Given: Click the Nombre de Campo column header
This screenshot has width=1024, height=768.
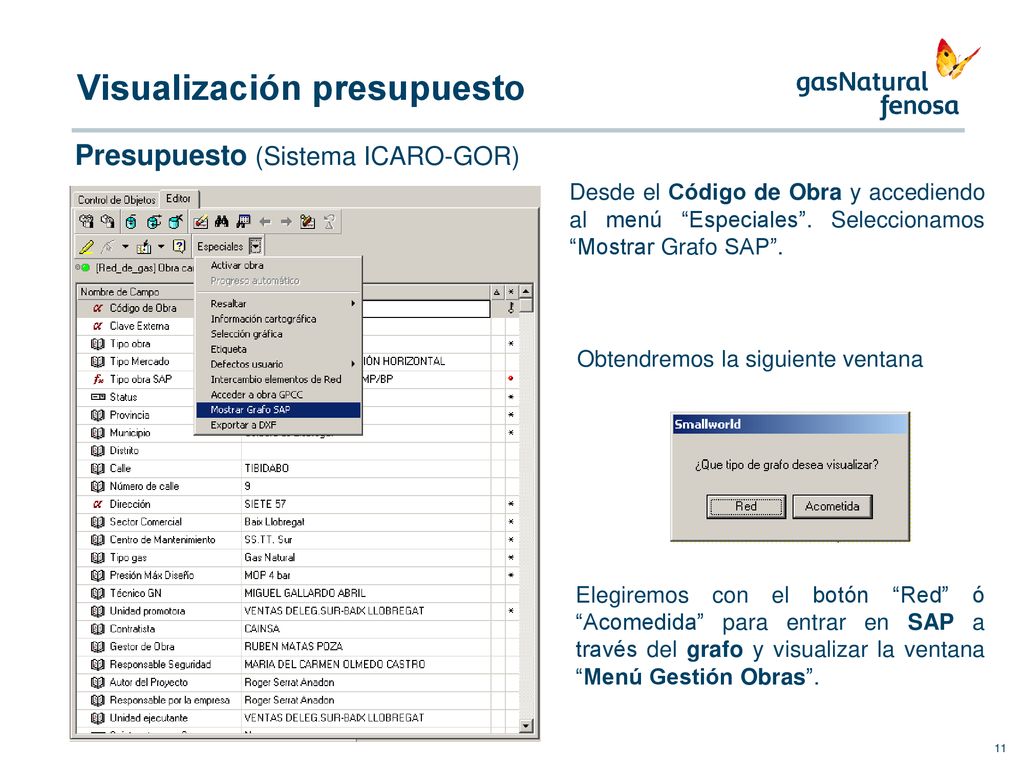Looking at the screenshot, I should tap(136, 292).
